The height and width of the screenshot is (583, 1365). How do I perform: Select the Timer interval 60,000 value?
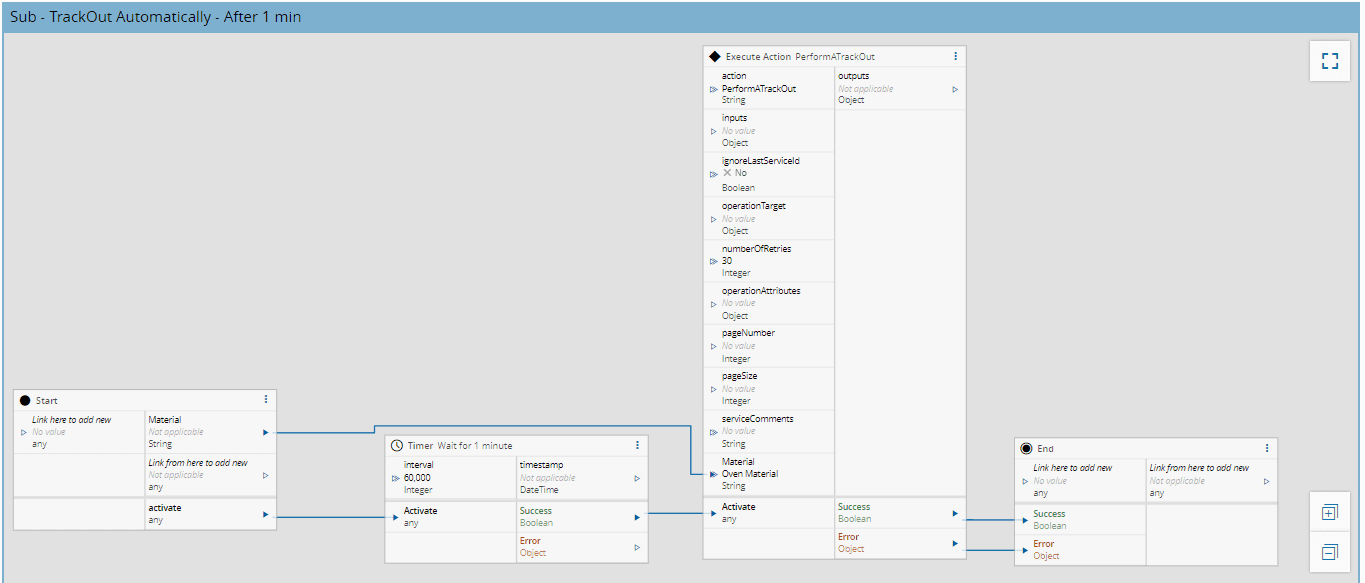pyautogui.click(x=417, y=478)
